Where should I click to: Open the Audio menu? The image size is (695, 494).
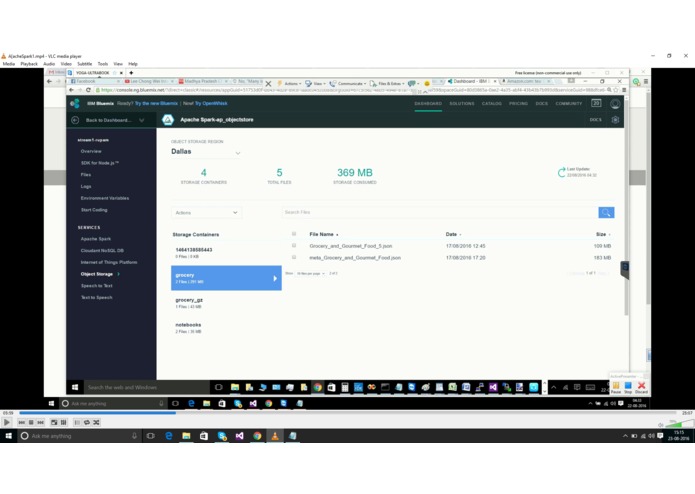49,64
